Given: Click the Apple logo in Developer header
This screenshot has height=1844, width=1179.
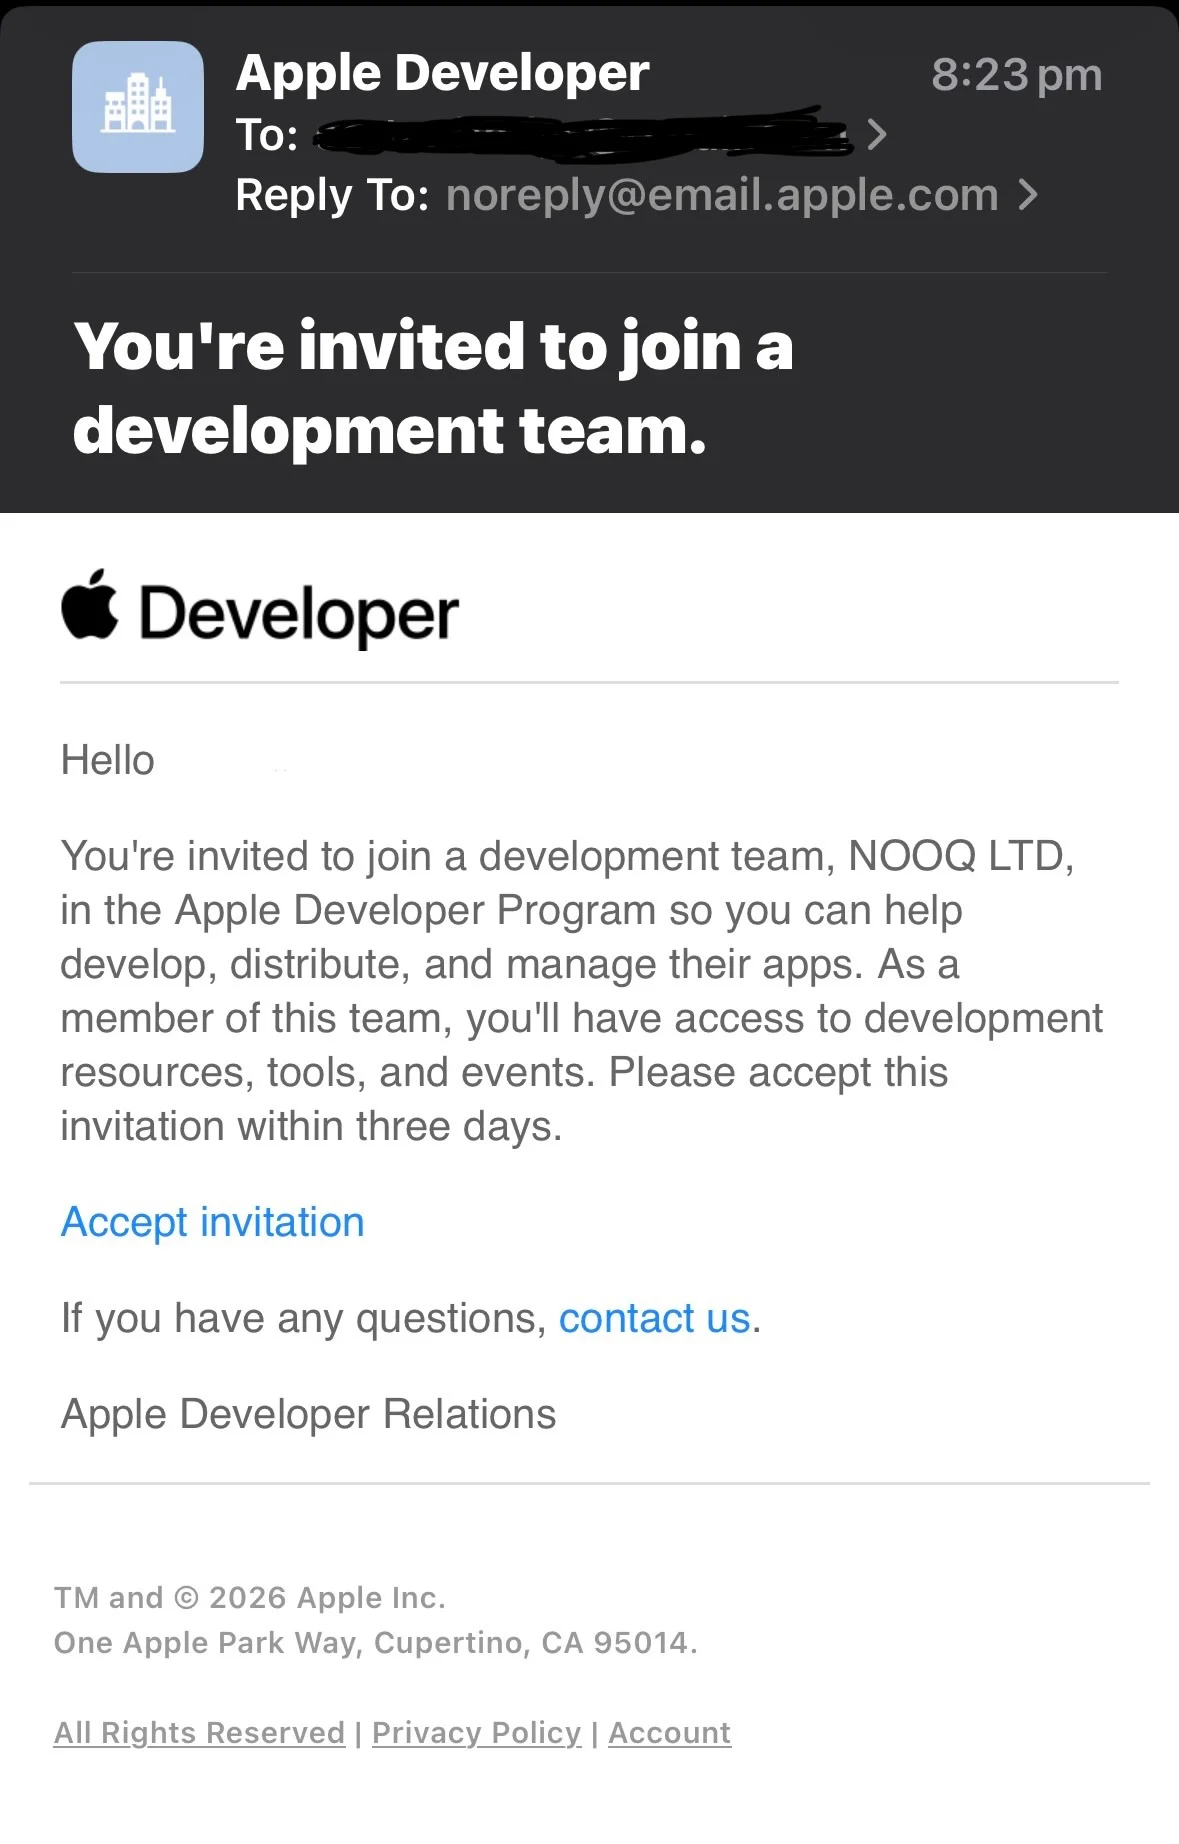Looking at the screenshot, I should tap(90, 605).
